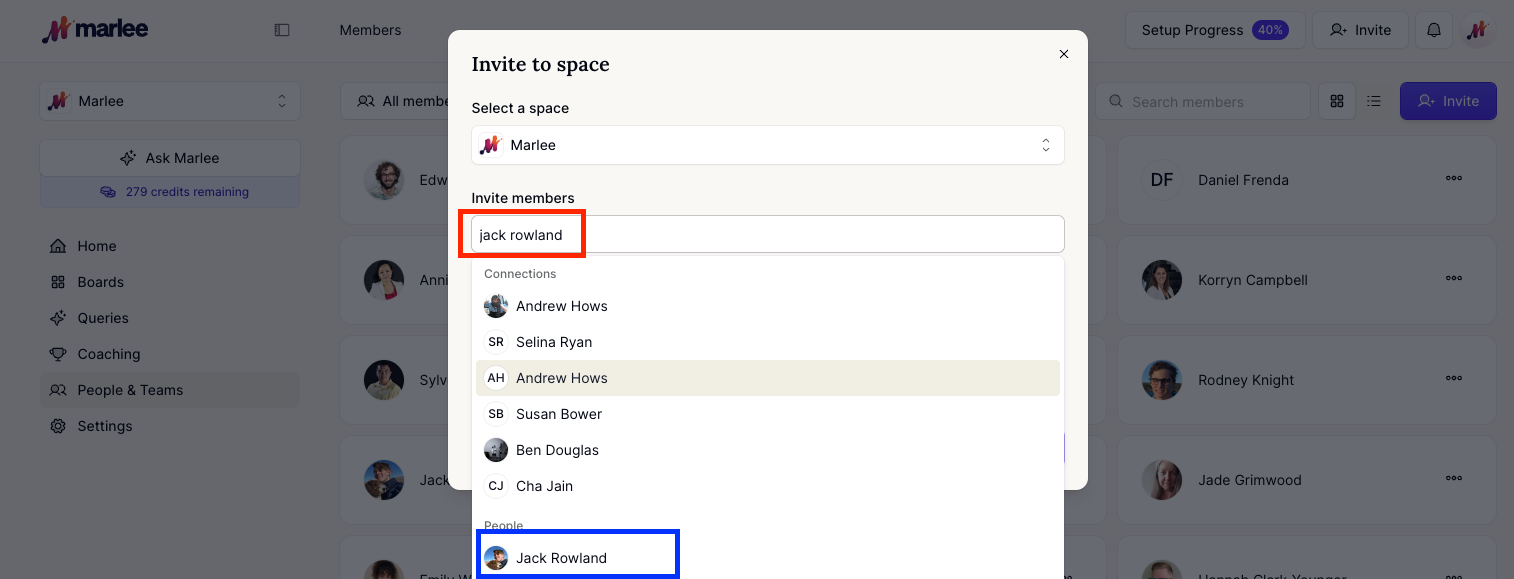Click the Search members field

coord(1203,101)
